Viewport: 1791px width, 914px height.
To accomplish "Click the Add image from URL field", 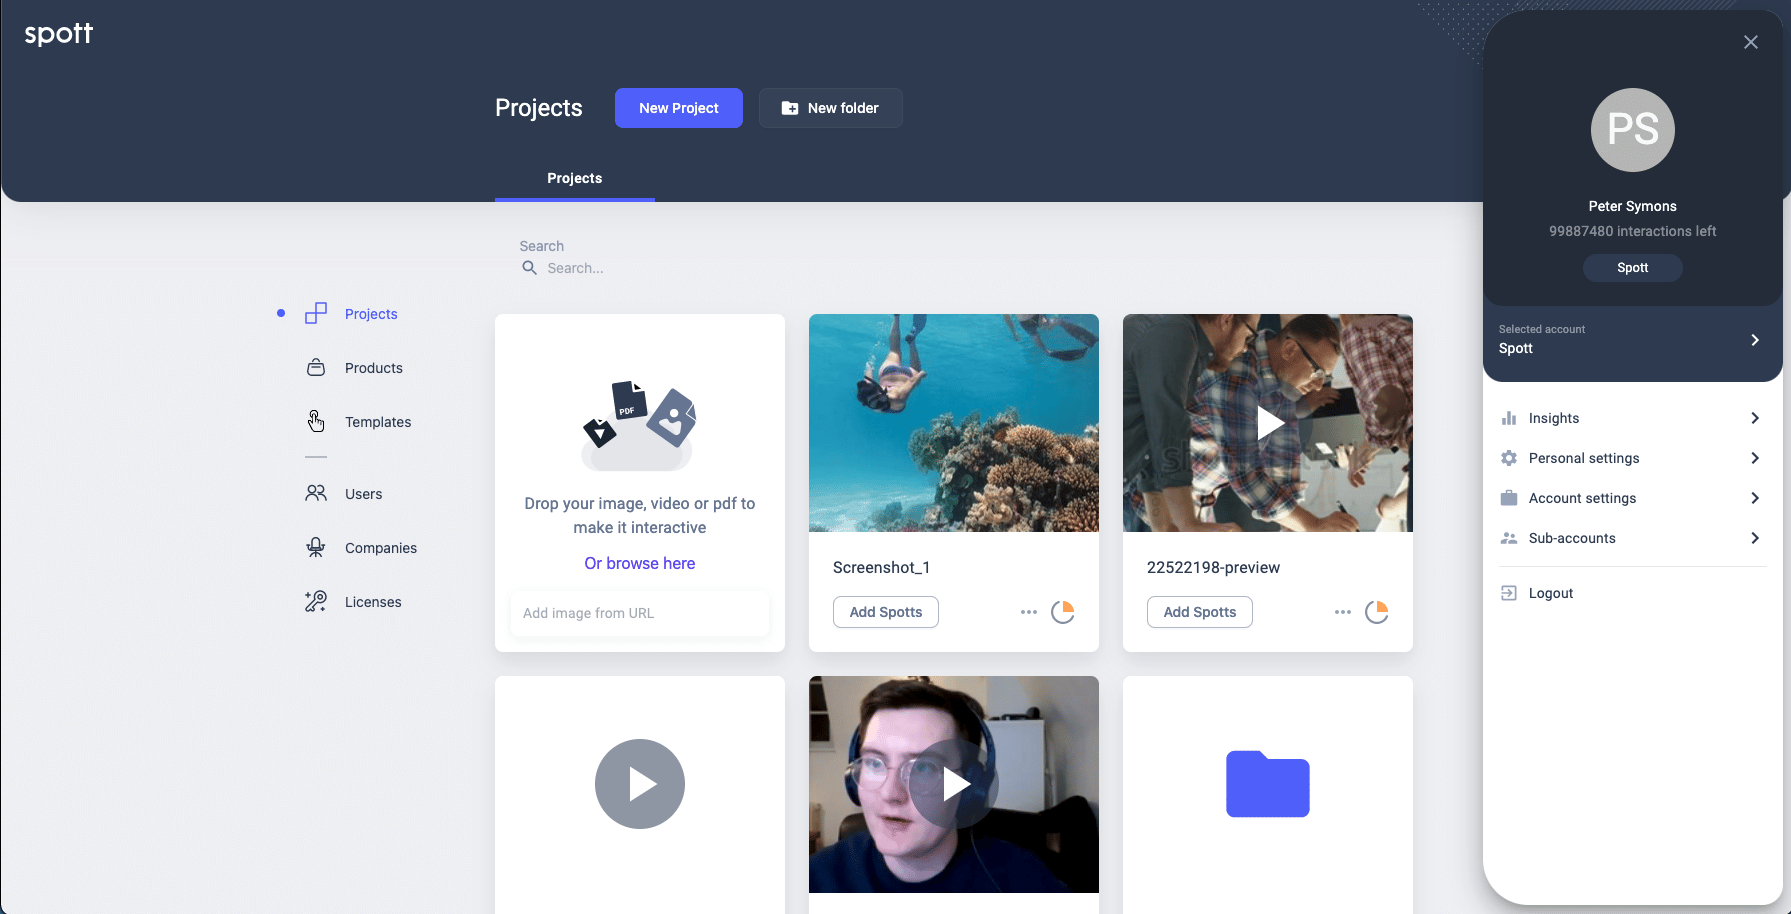I will click(x=640, y=613).
